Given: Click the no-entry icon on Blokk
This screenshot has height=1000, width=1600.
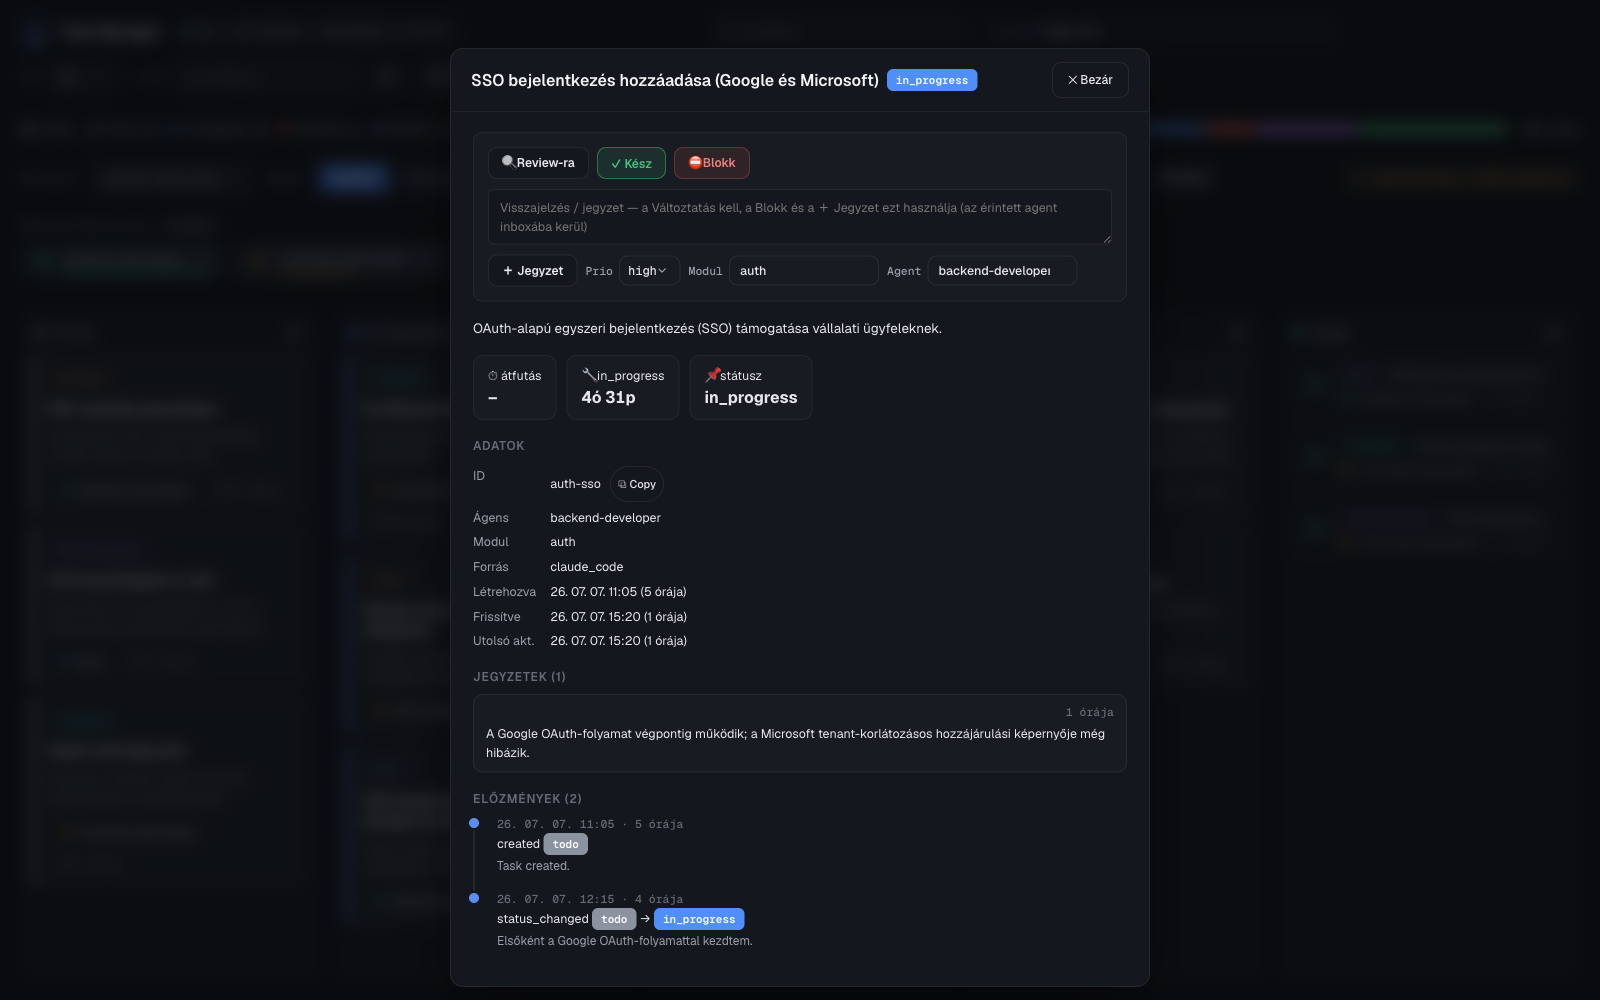Looking at the screenshot, I should pyautogui.click(x=695, y=162).
